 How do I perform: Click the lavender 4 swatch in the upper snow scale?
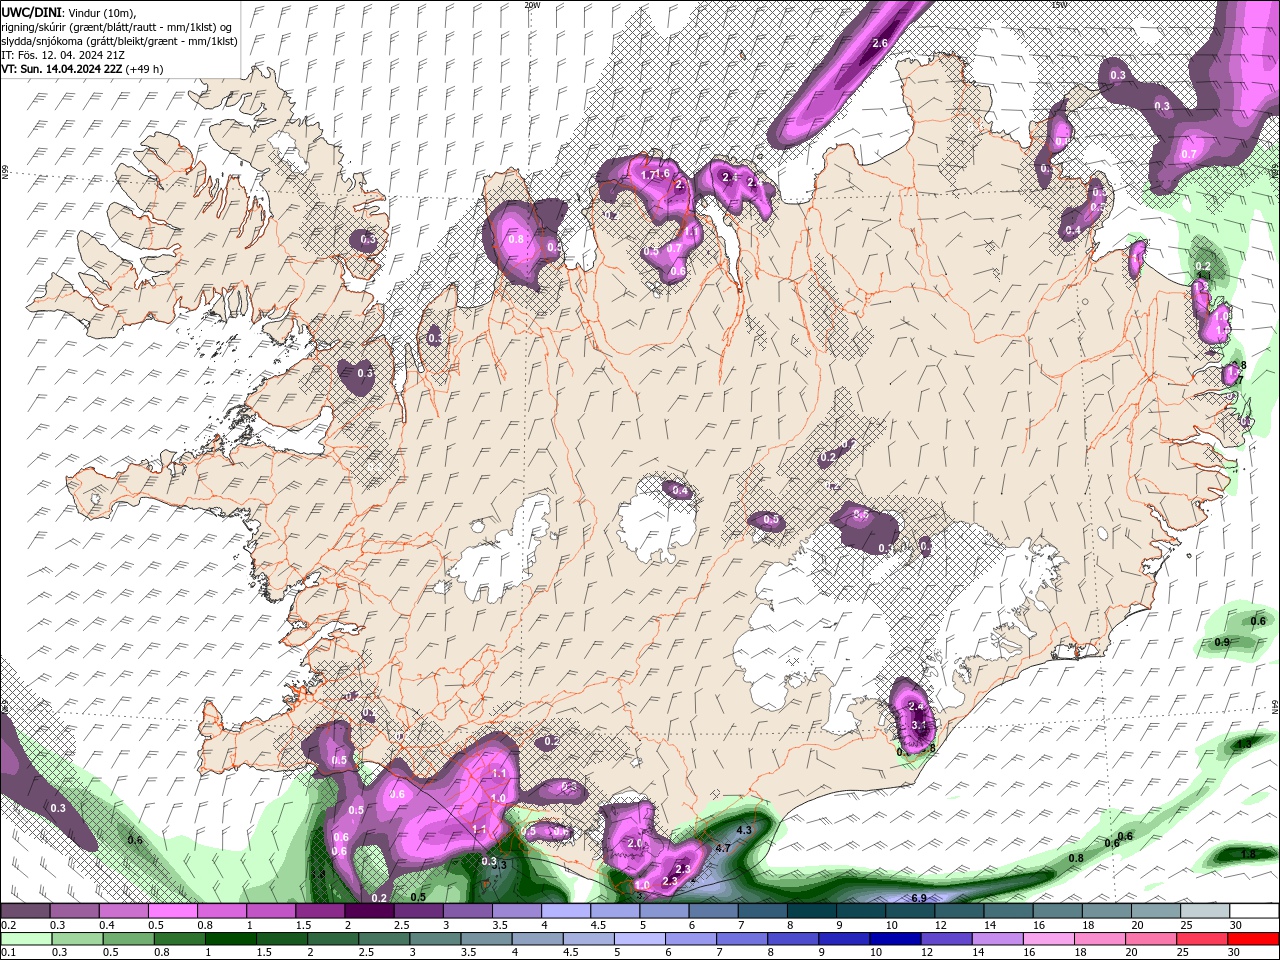pyautogui.click(x=566, y=911)
